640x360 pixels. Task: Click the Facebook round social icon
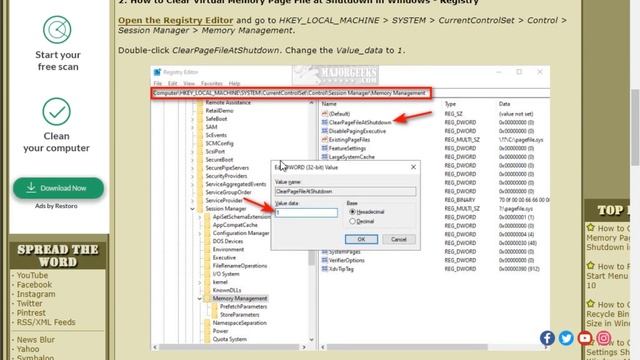pyautogui.click(x=547, y=338)
